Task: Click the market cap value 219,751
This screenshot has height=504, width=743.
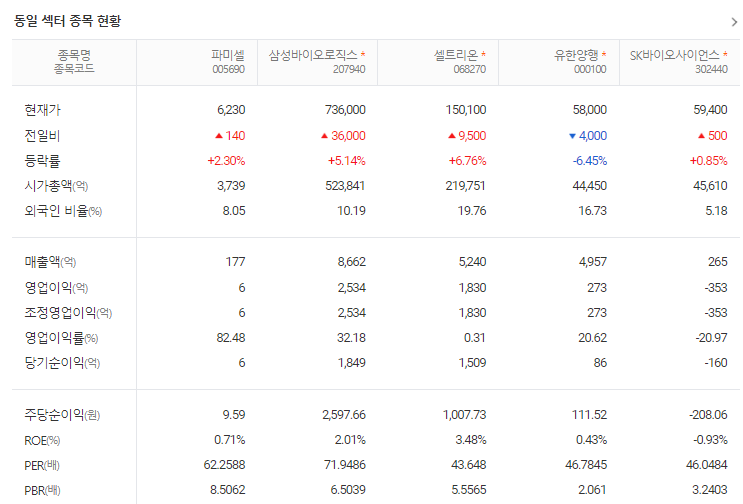Action: 465,186
